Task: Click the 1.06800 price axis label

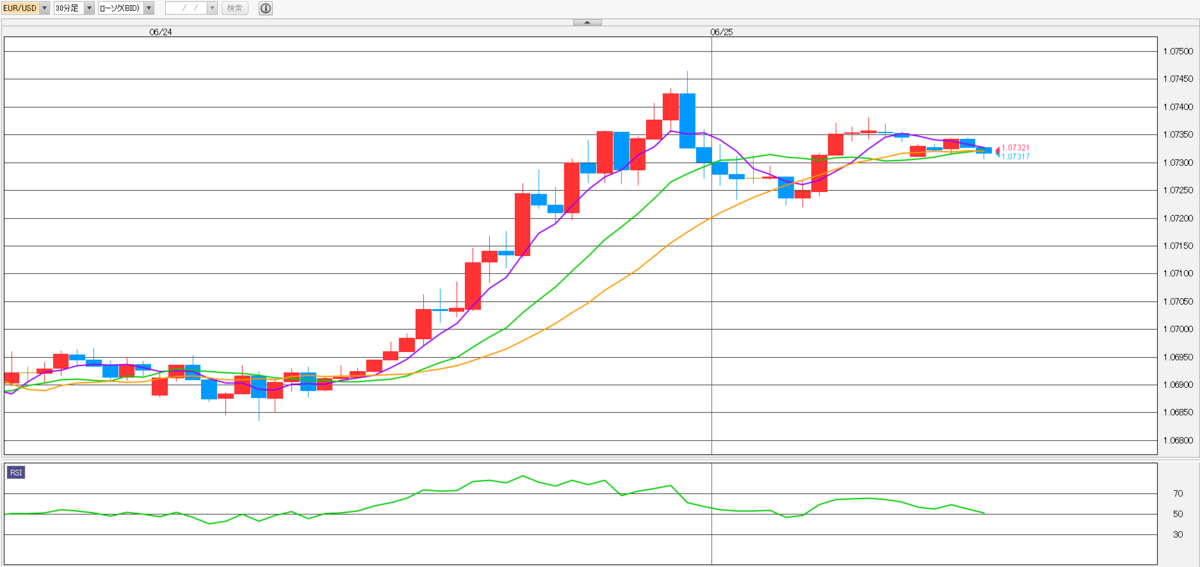Action: click(x=1176, y=440)
